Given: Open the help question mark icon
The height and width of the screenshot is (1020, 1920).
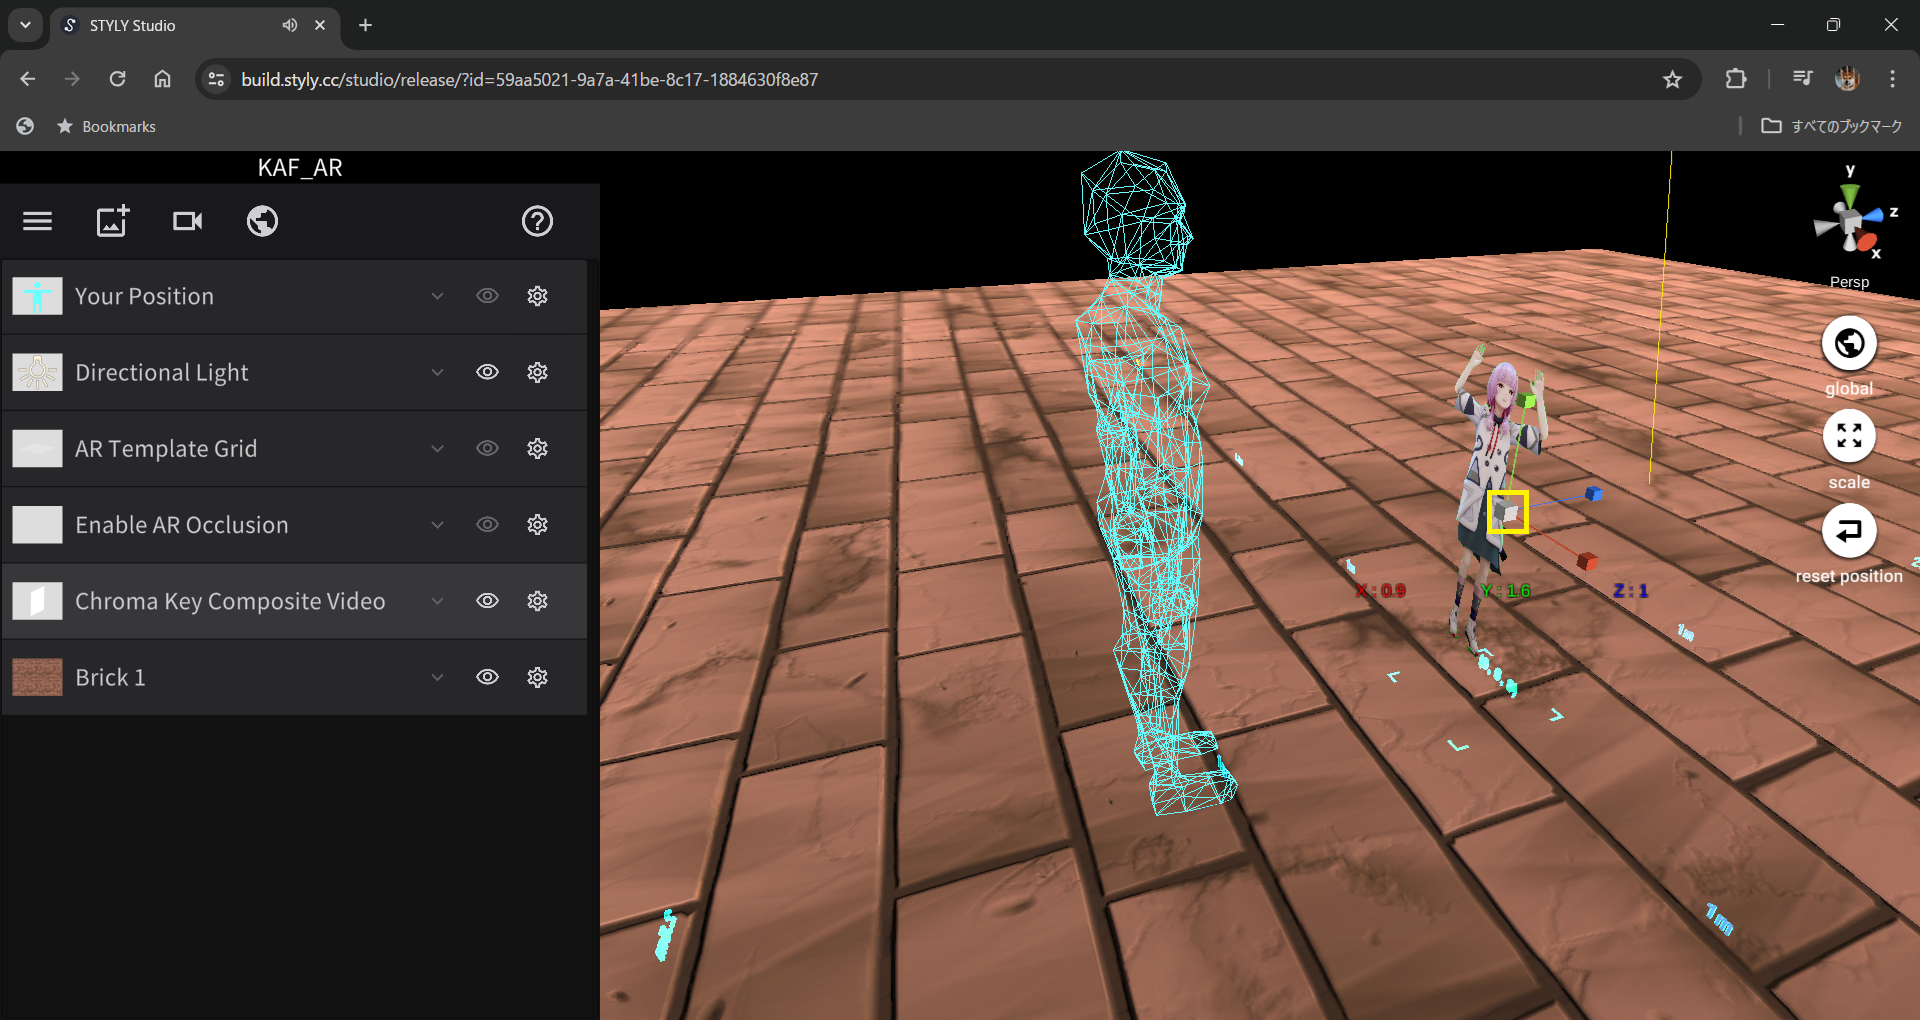Looking at the screenshot, I should tap(537, 221).
